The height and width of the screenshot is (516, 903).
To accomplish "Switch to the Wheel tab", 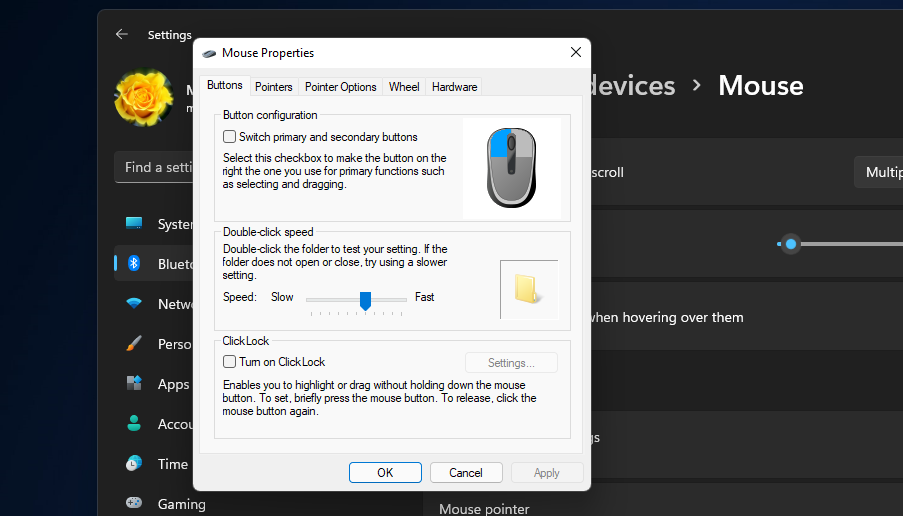I will 404,87.
